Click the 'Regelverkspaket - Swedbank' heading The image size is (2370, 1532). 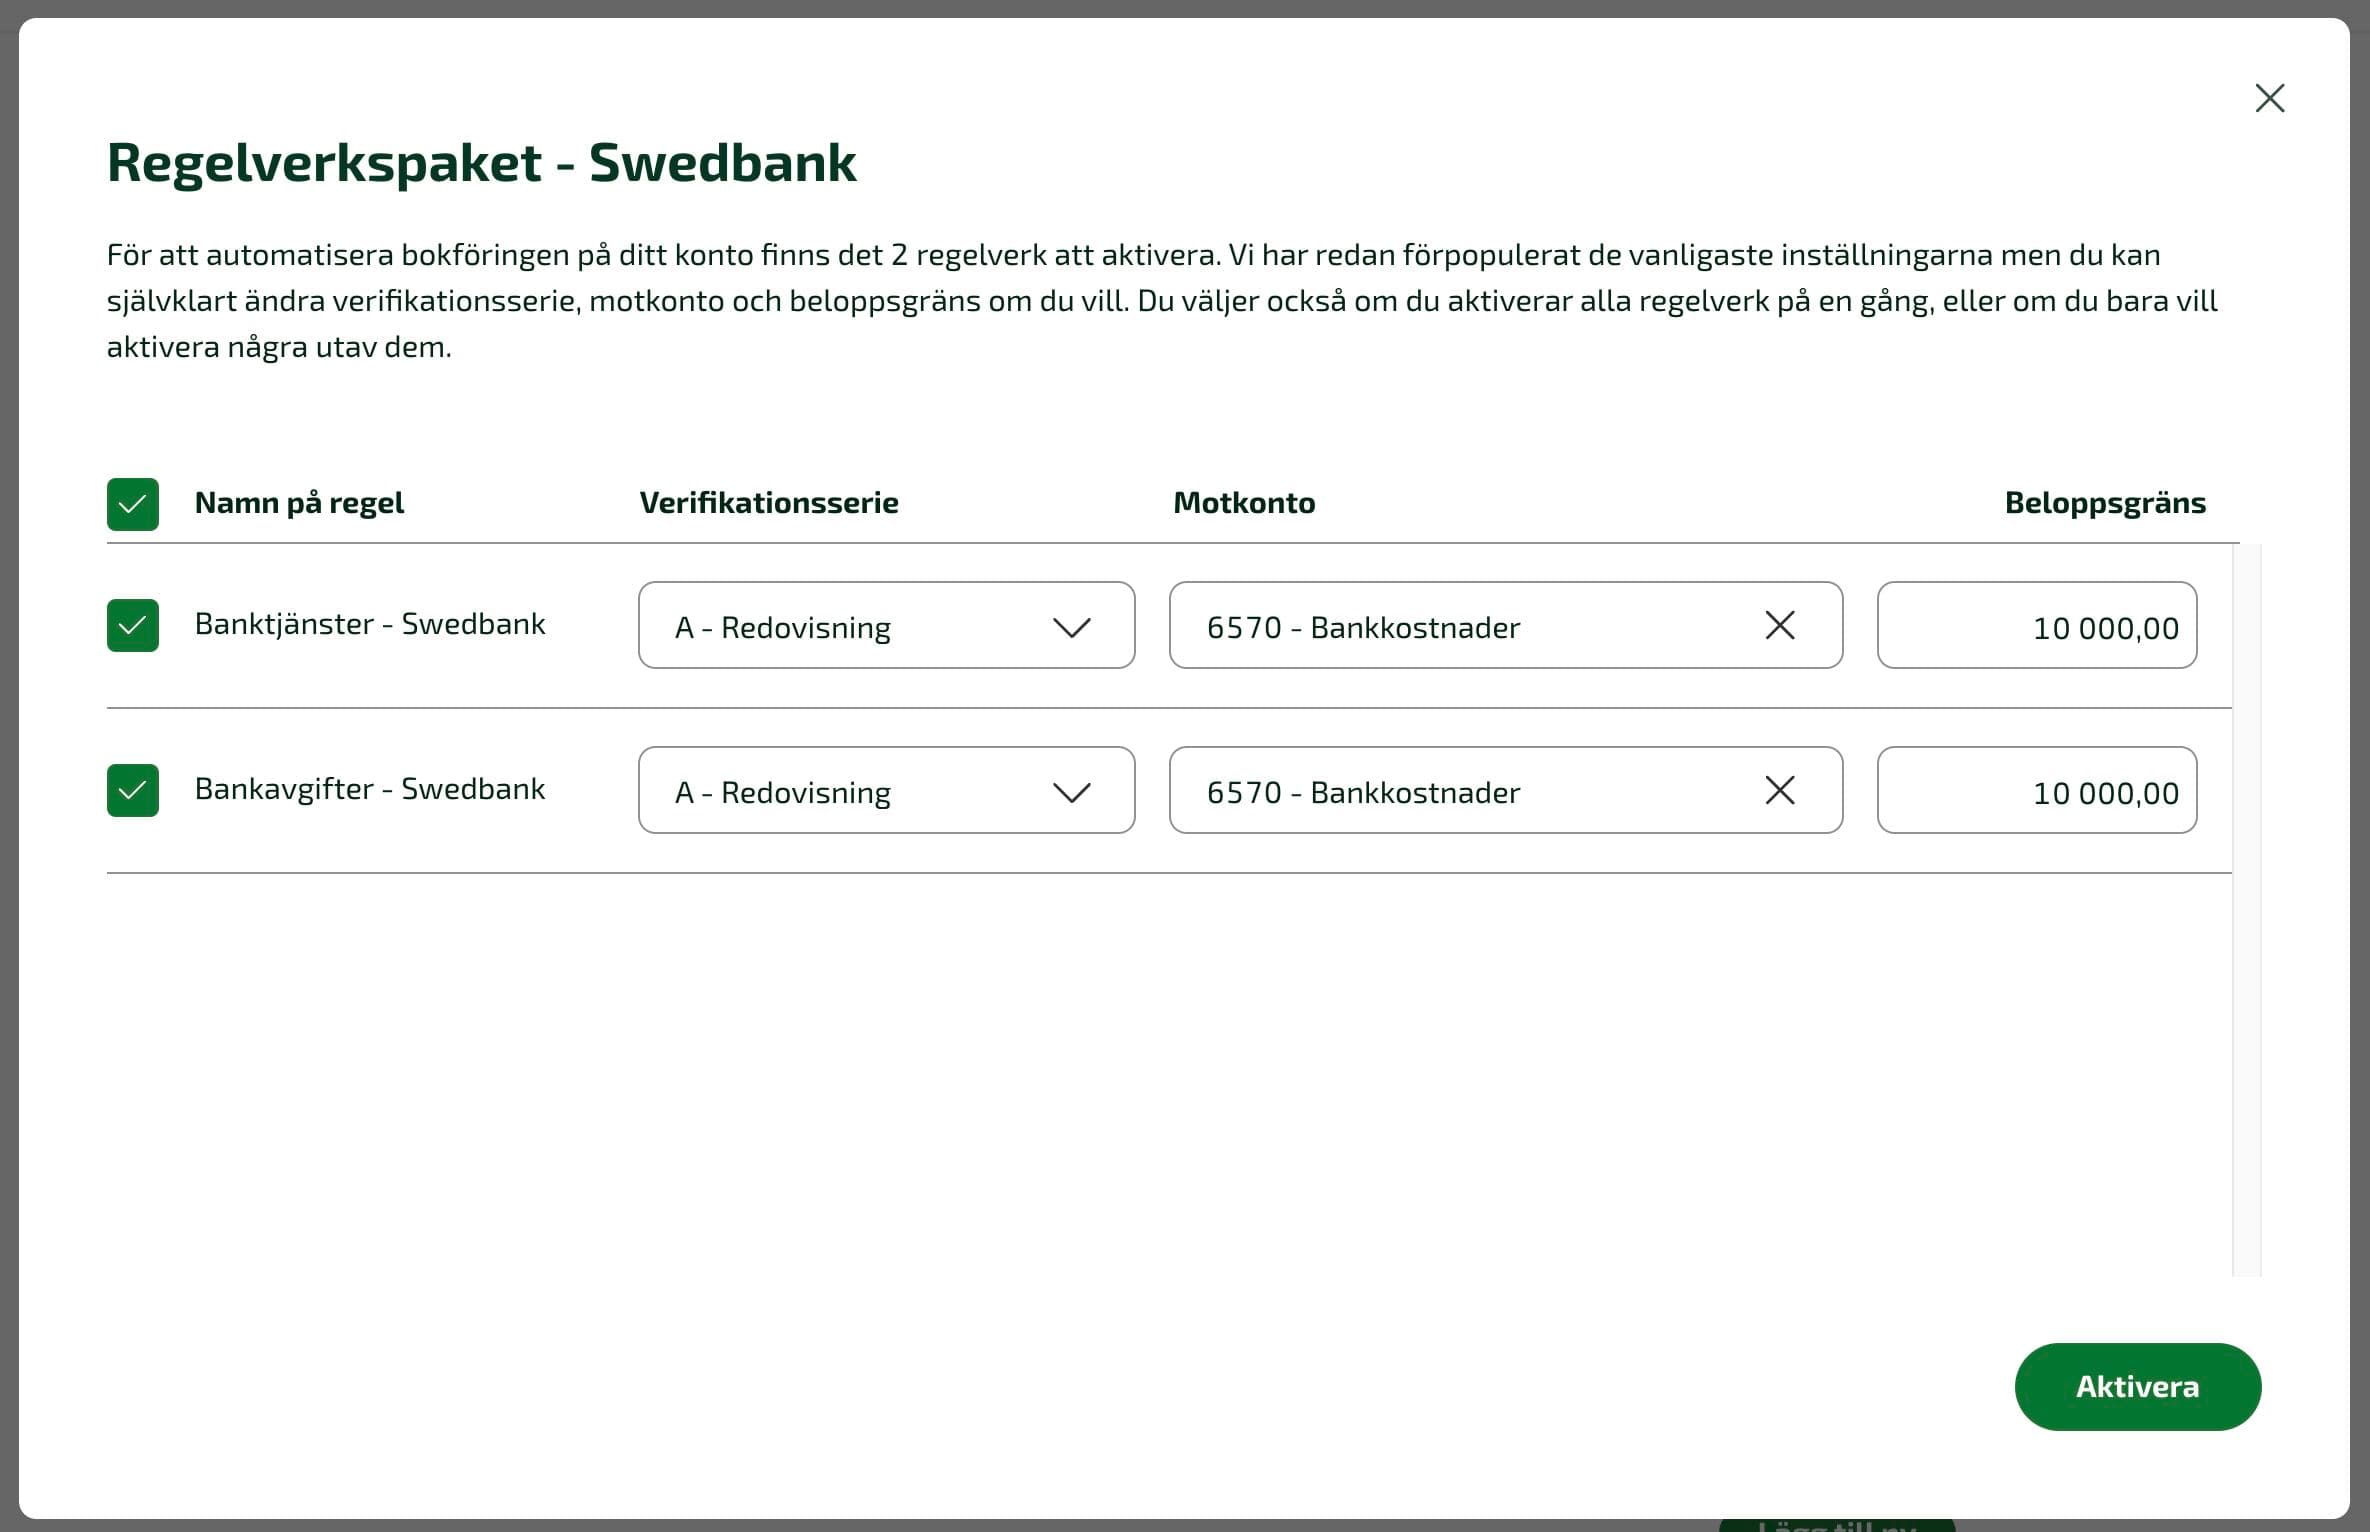[x=481, y=163]
